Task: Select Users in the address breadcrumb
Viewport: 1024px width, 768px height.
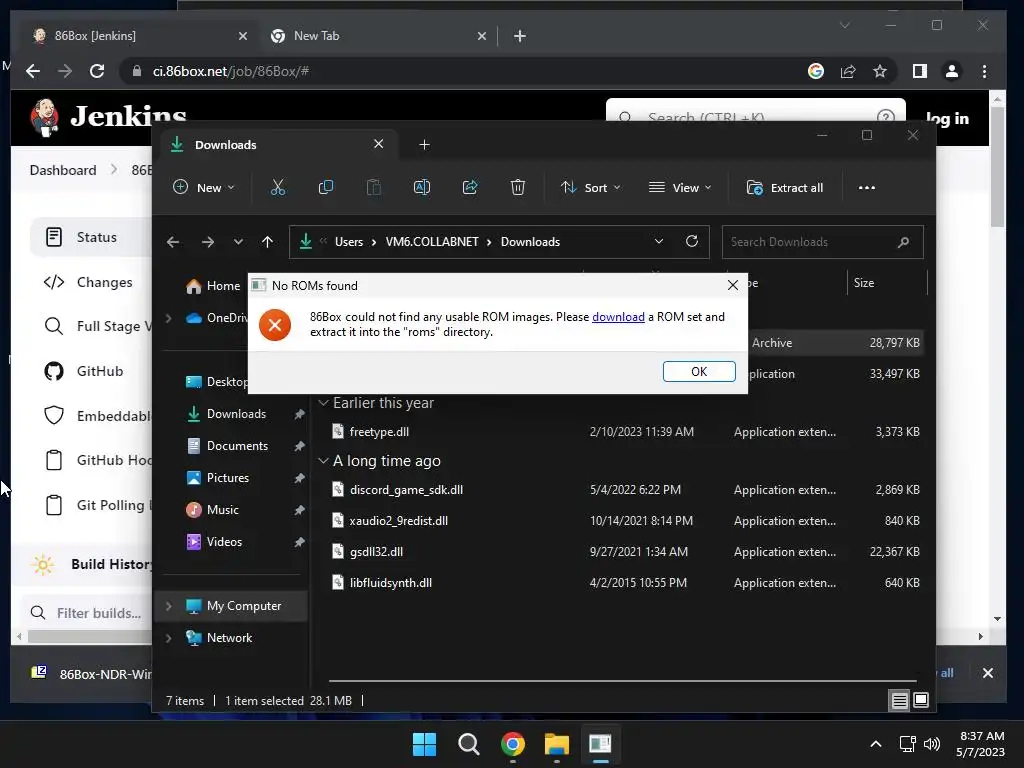Action: [x=349, y=242]
